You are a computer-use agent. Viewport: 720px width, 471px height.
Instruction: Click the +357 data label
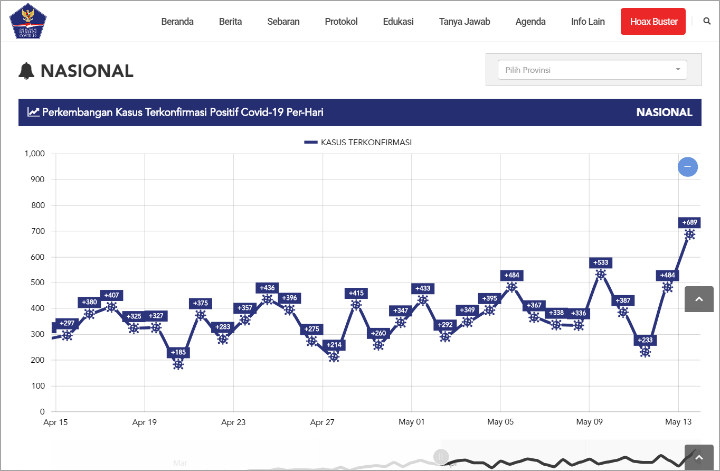[245, 308]
